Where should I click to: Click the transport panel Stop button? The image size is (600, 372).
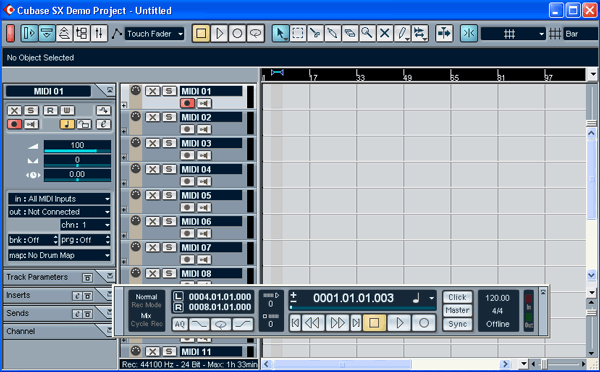click(x=374, y=323)
